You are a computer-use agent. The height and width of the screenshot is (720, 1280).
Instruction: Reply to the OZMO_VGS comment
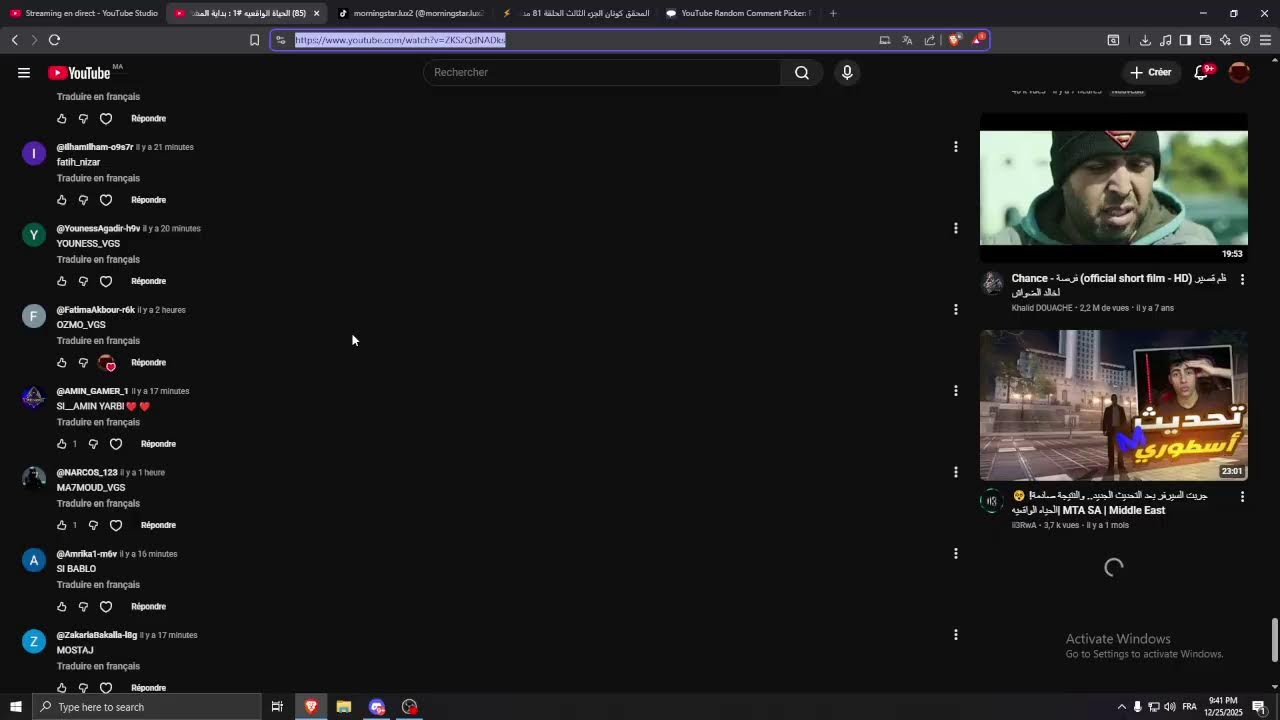(x=148, y=362)
